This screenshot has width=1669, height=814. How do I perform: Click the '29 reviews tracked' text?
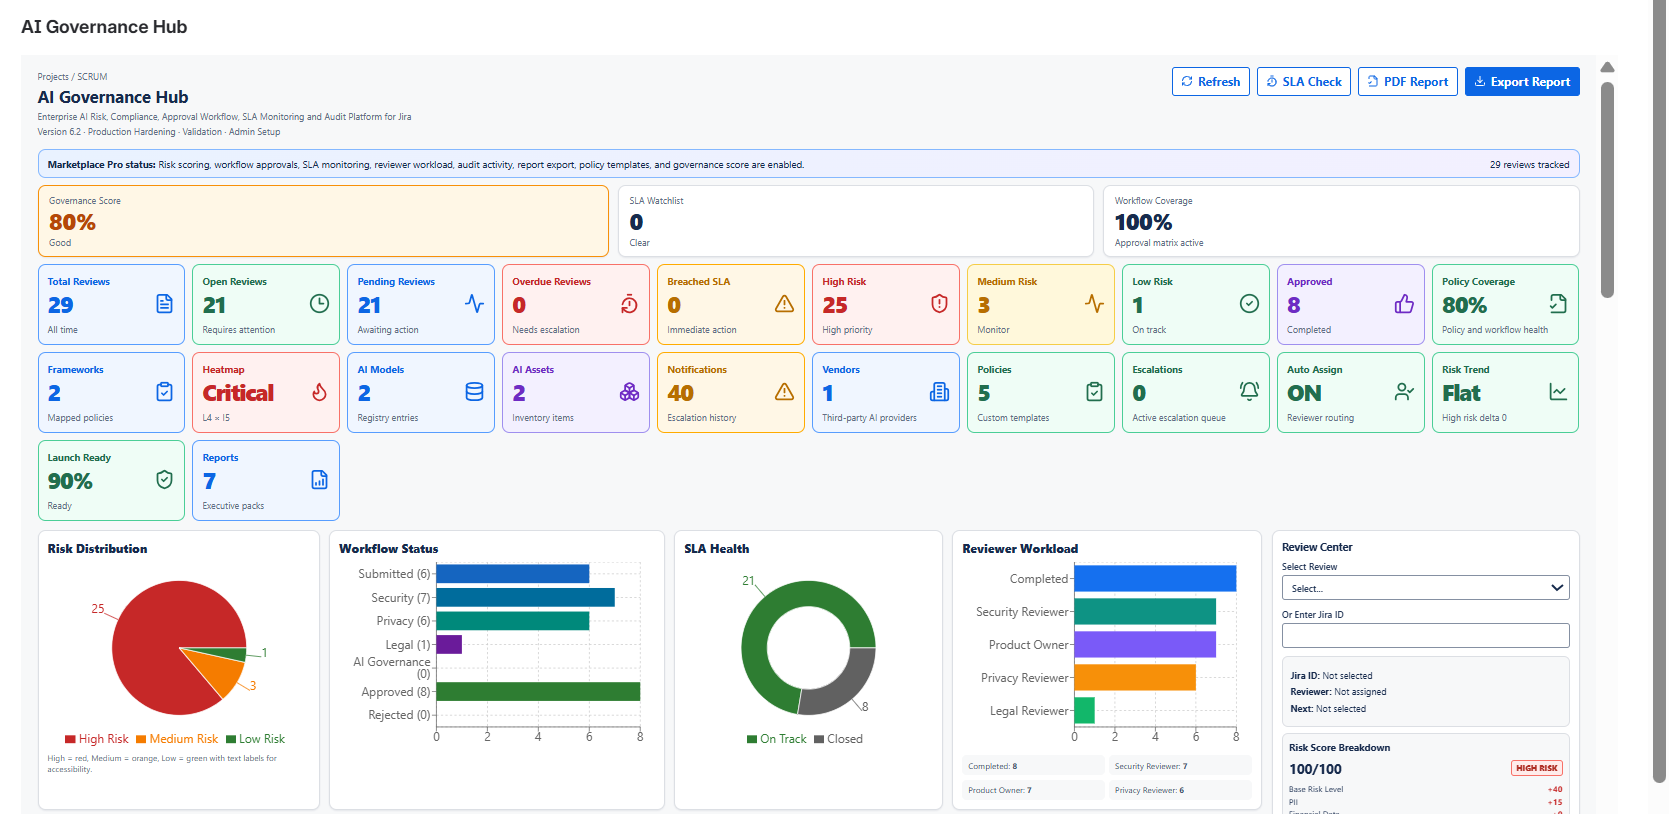coord(1529,165)
